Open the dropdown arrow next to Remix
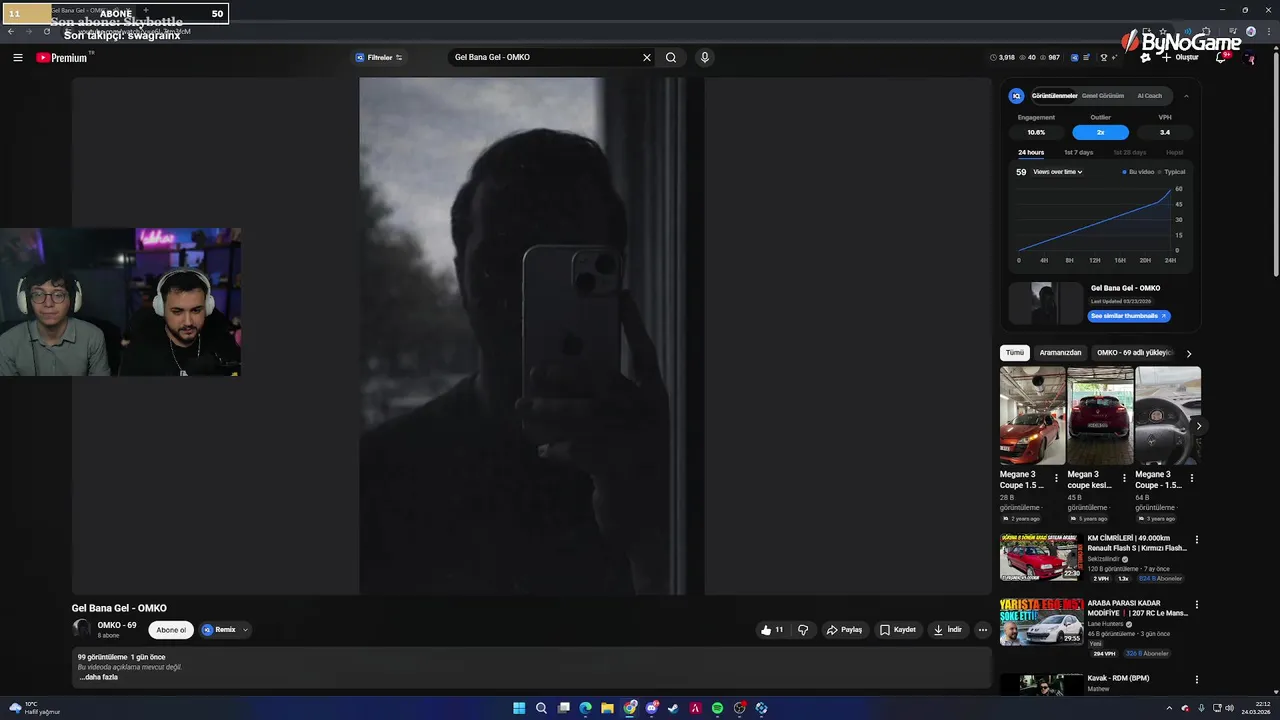The image size is (1280, 720). tap(245, 630)
